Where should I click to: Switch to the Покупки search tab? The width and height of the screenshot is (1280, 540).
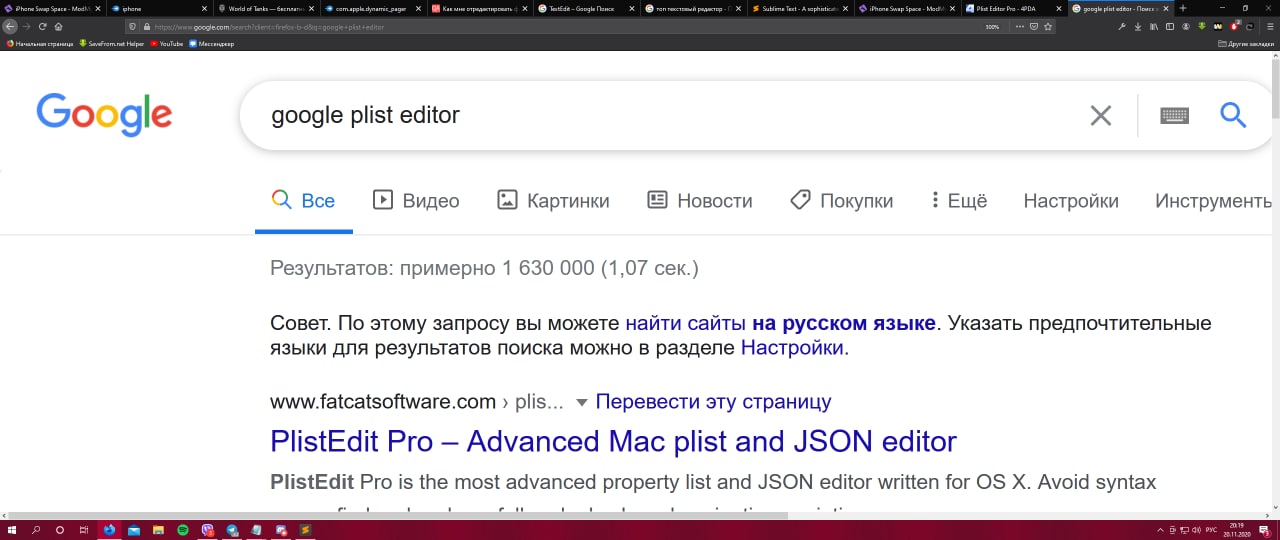(x=841, y=200)
